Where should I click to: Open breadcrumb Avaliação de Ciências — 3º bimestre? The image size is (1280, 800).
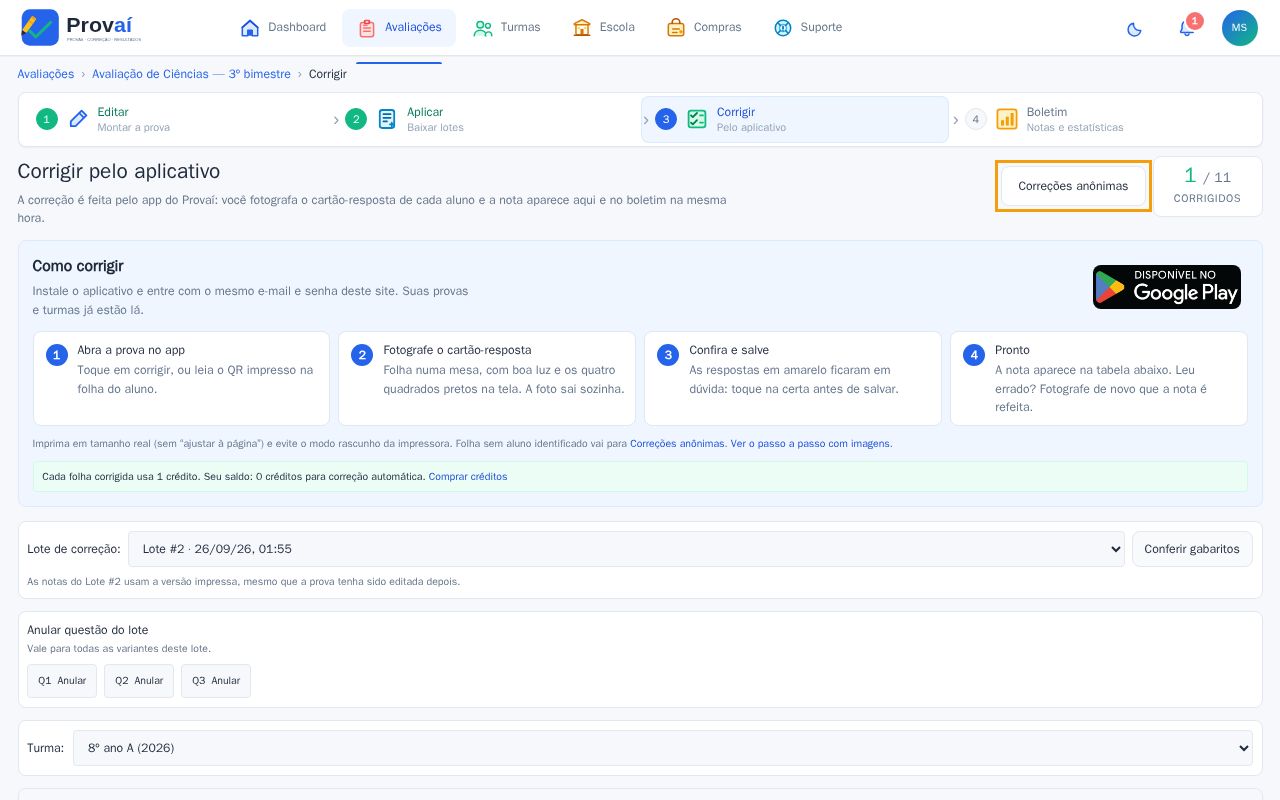click(191, 74)
